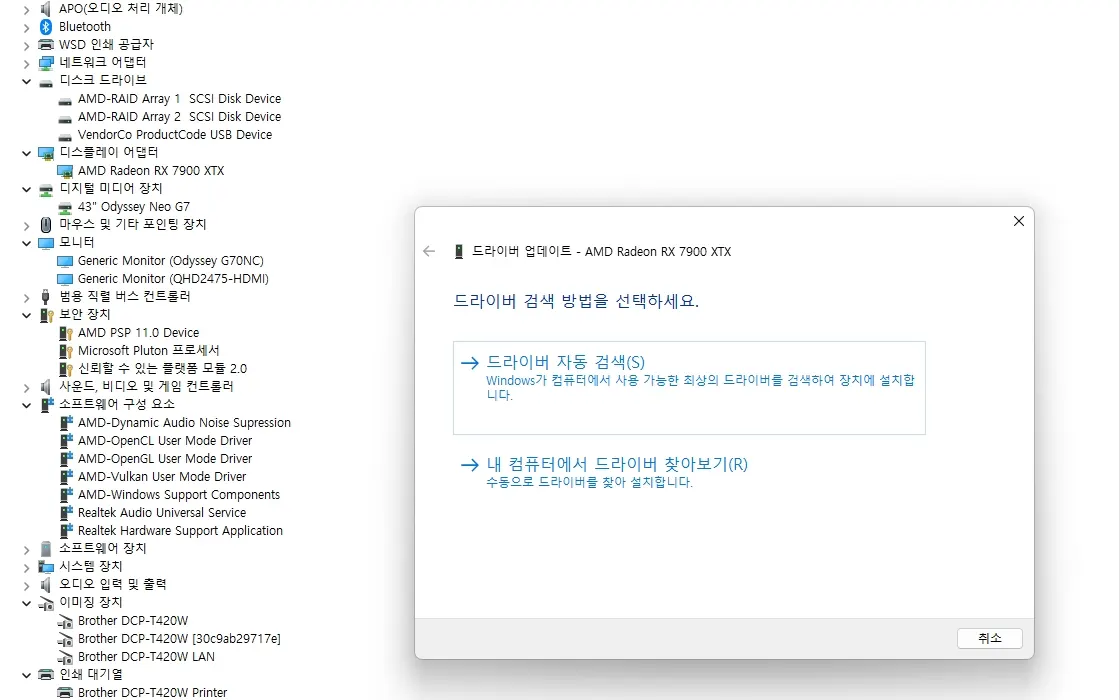Click the Generic Monitor (QHD2475-HDMI) icon

coord(65,279)
